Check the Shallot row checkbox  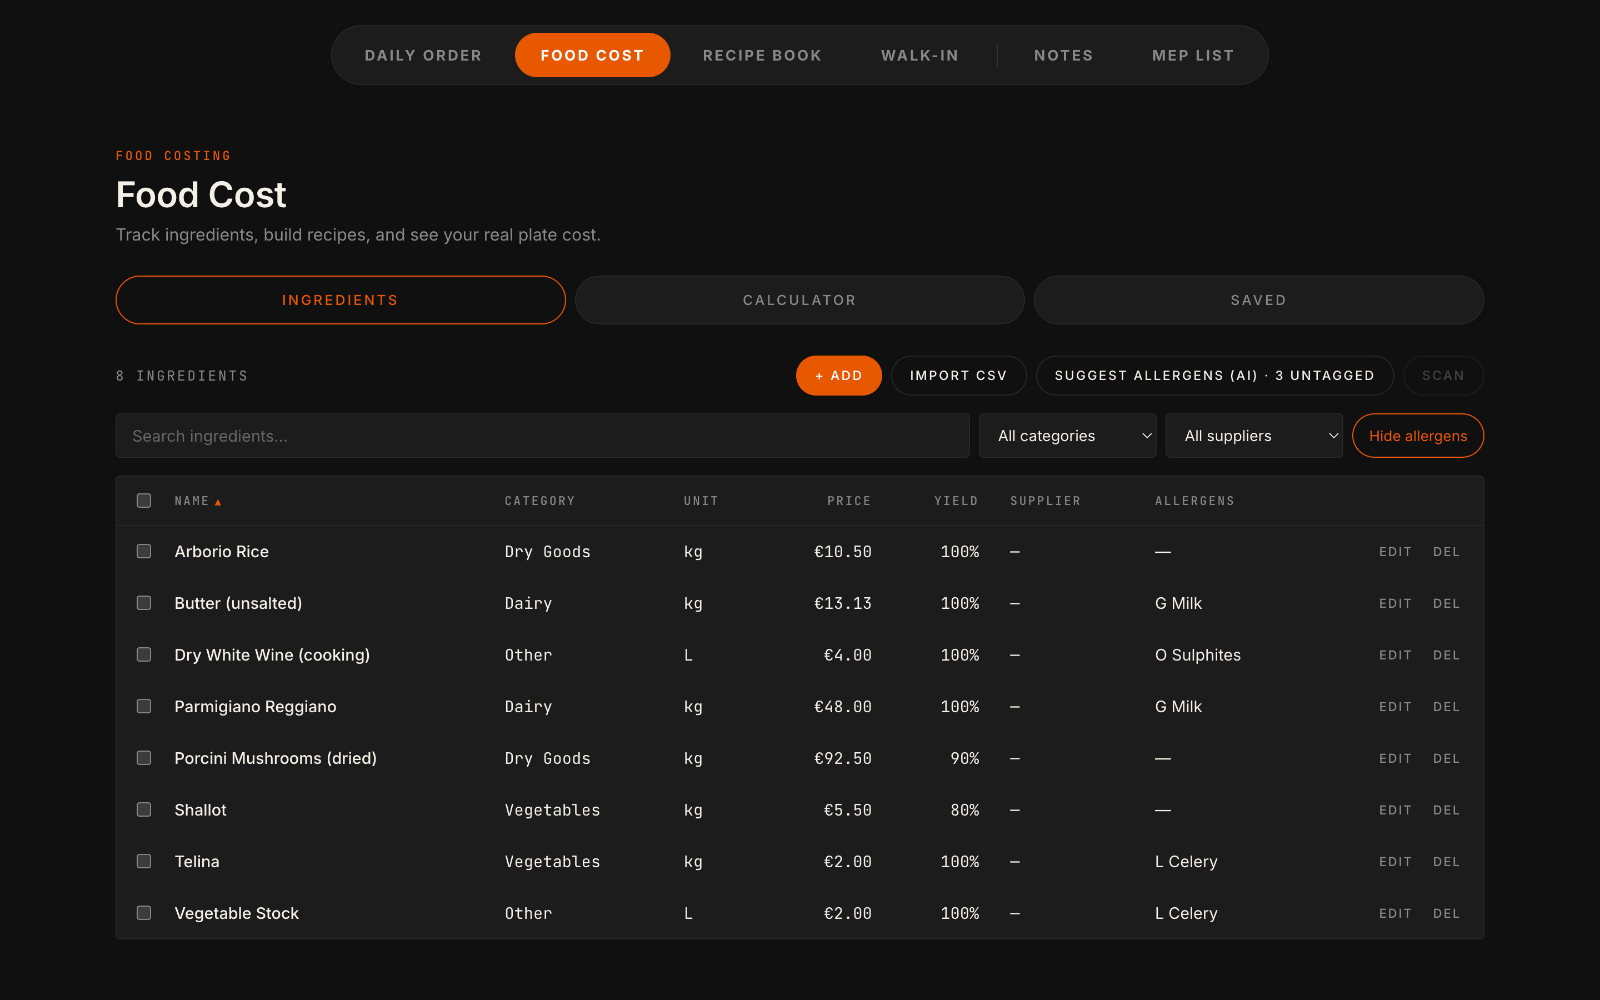tap(144, 810)
